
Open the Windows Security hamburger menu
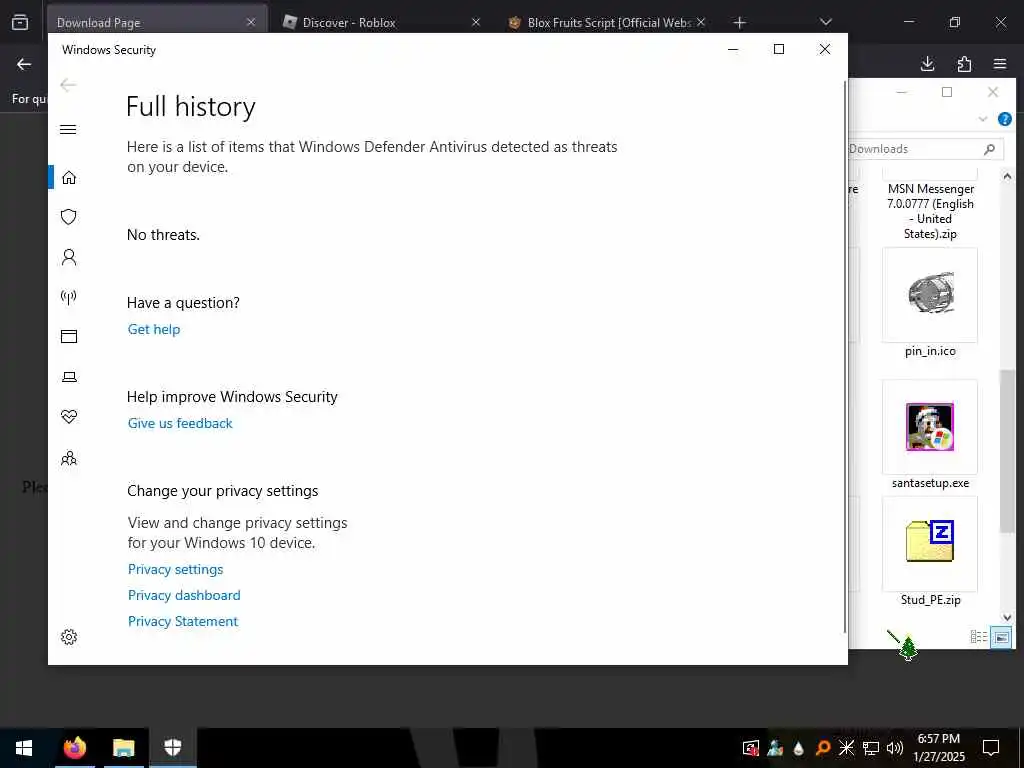(68, 129)
